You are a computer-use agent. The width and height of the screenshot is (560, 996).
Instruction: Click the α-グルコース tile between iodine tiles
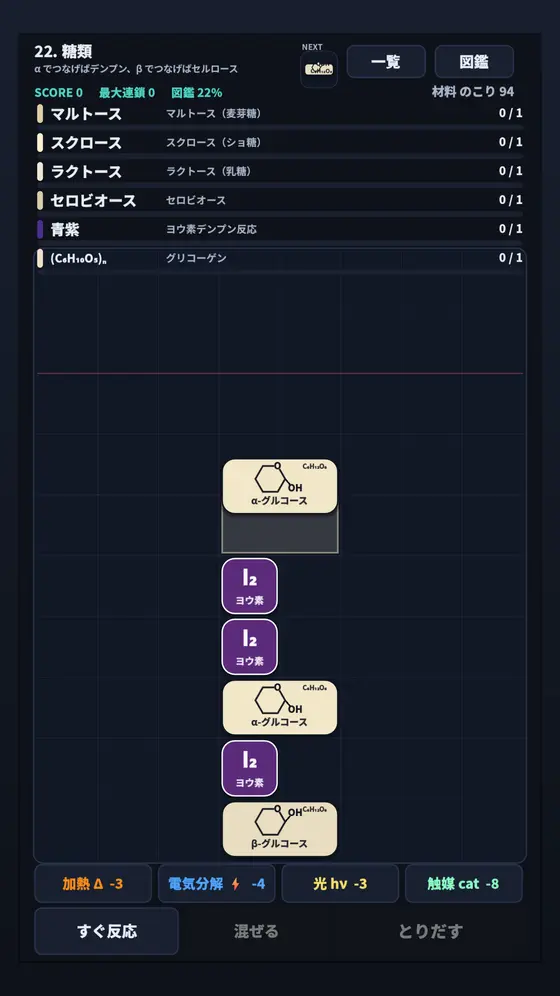click(280, 708)
